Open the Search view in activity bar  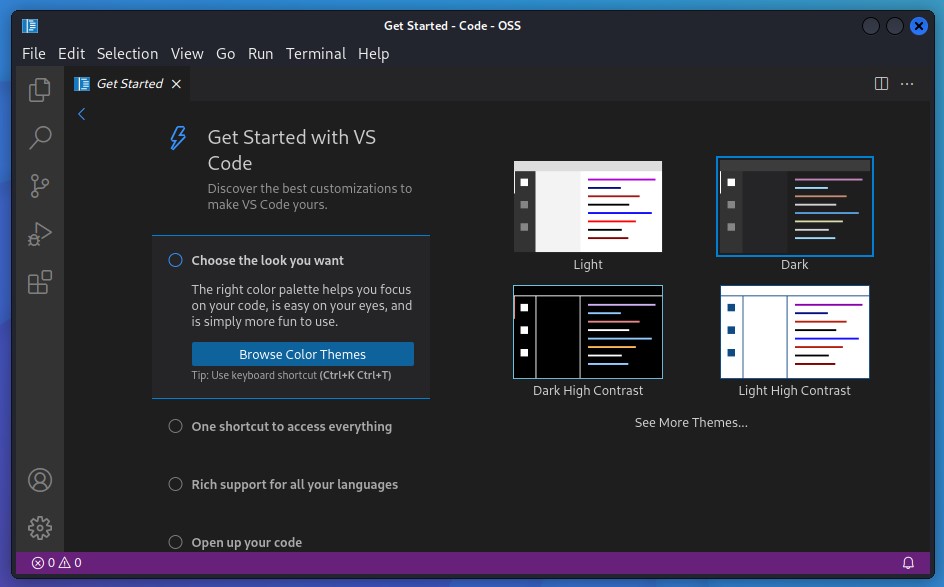tap(40, 138)
